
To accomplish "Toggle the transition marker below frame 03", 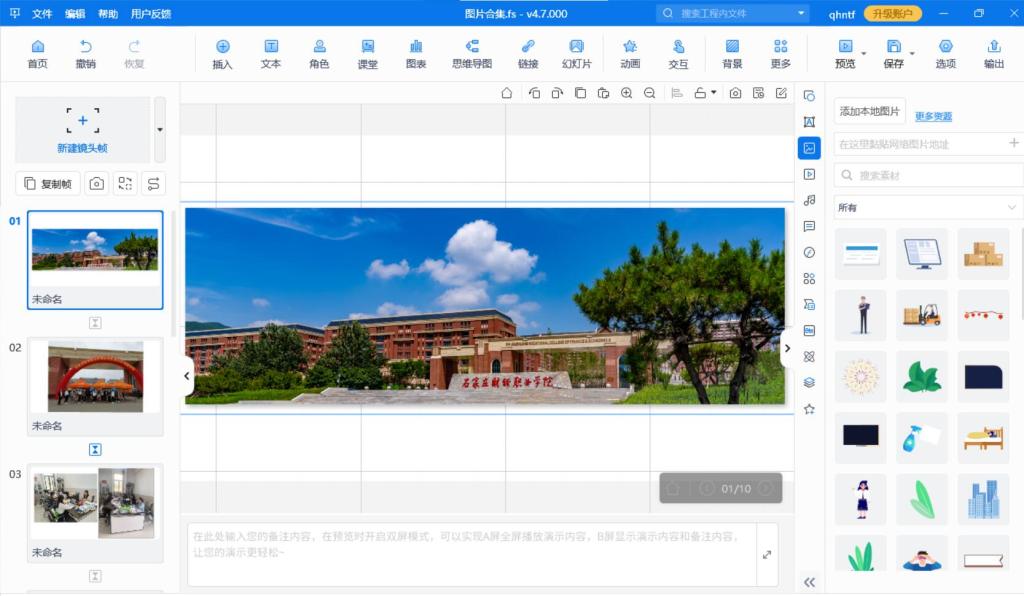I will tap(95, 576).
